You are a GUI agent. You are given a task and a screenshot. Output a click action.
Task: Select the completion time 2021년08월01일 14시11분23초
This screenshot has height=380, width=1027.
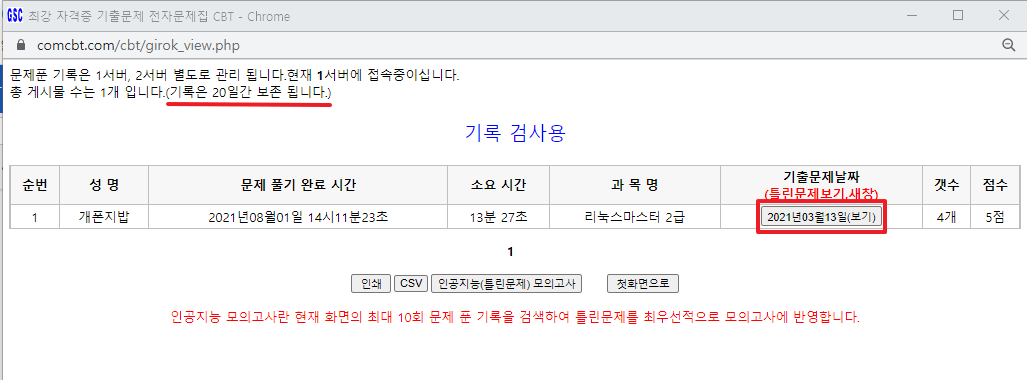pos(299,217)
